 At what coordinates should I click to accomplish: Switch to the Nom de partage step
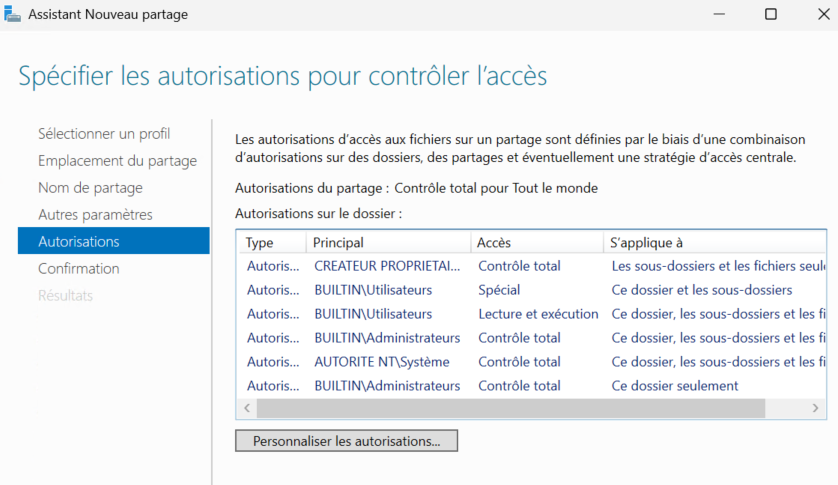[90, 187]
